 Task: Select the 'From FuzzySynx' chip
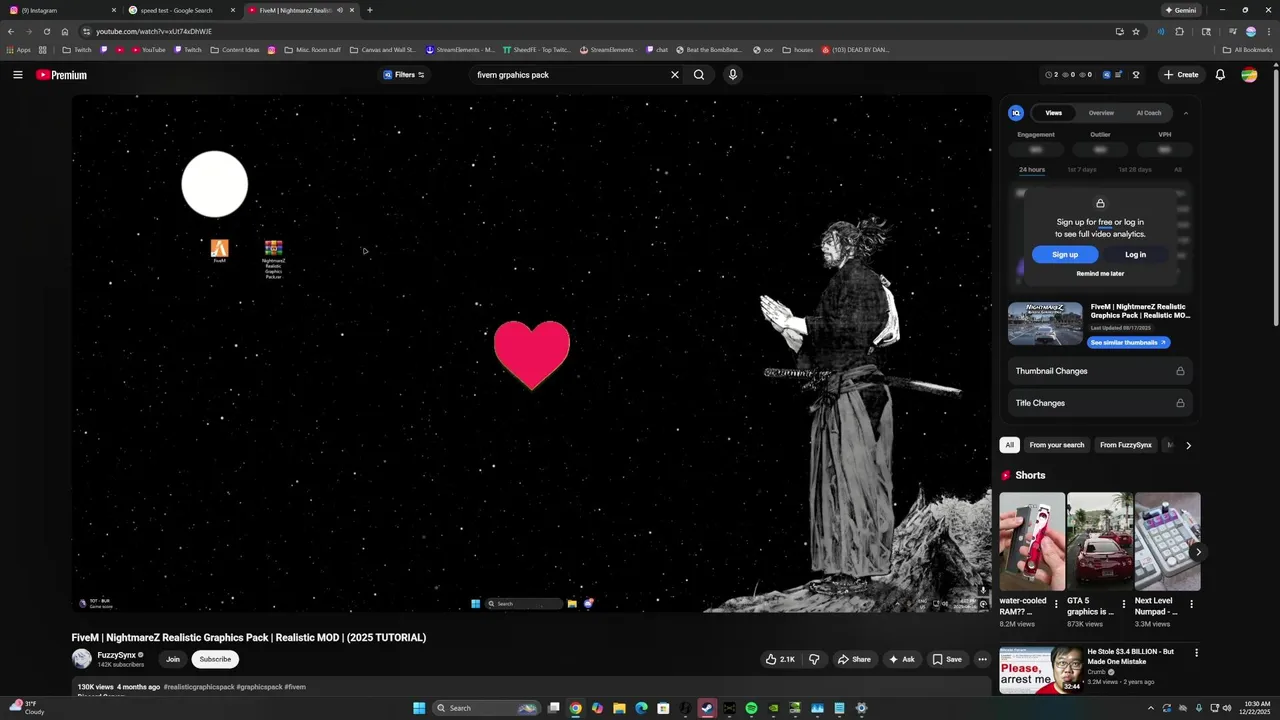(1126, 445)
